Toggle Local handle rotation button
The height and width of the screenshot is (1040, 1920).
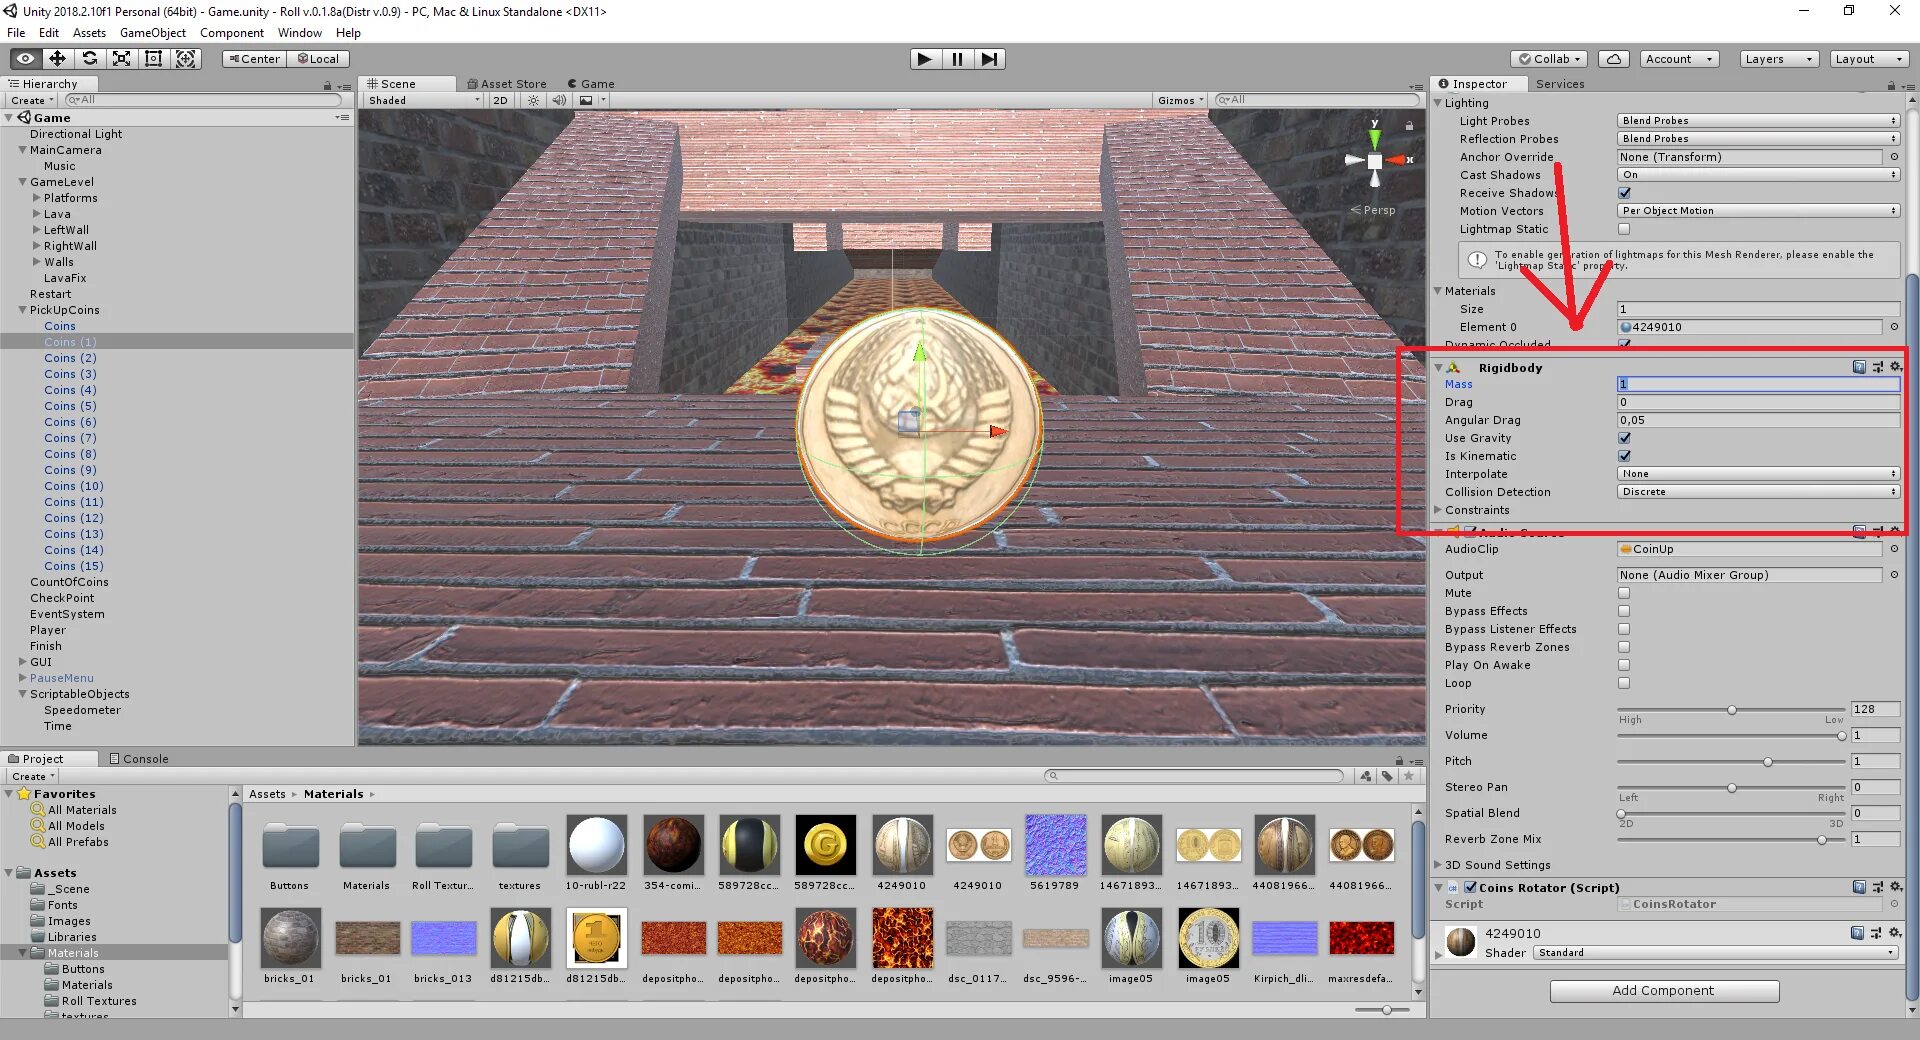click(318, 59)
